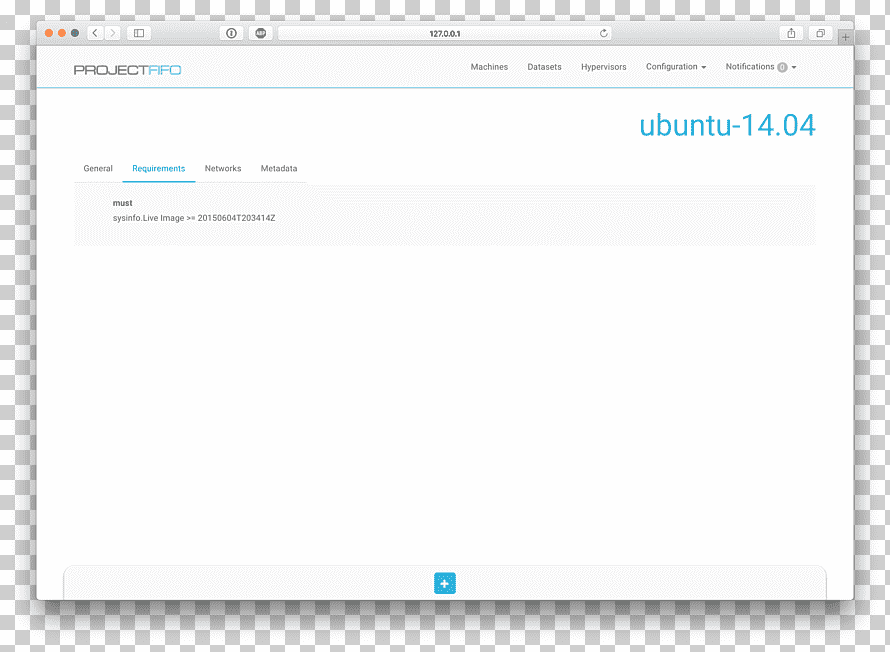The height and width of the screenshot is (652, 890).
Task: Close the Safari window
Action: click(x=49, y=33)
